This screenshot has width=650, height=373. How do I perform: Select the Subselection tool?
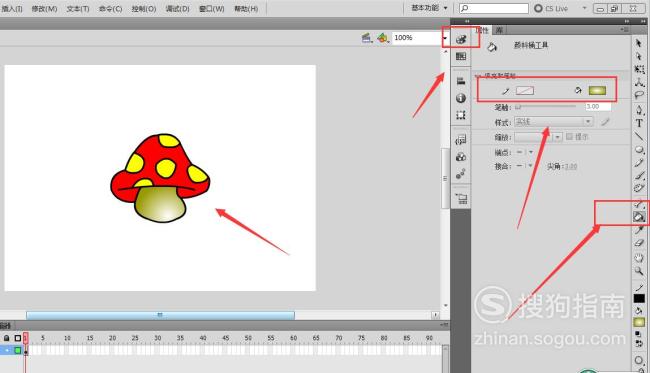(x=638, y=56)
